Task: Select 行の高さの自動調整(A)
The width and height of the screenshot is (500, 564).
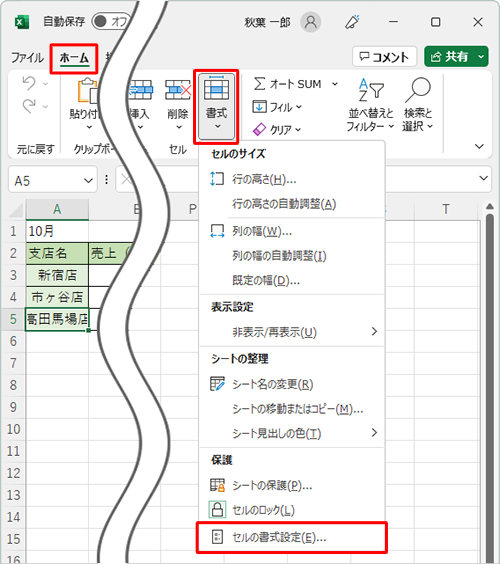Action: pyautogui.click(x=292, y=204)
